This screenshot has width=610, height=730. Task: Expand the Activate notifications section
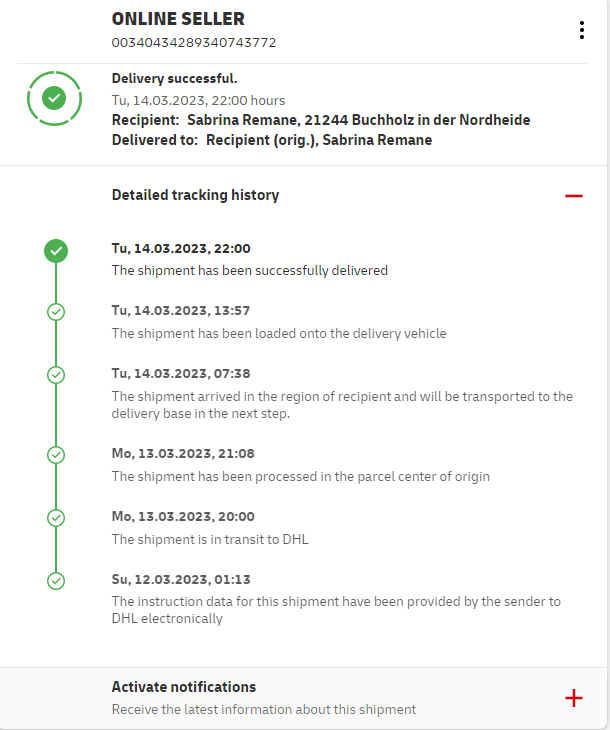pyautogui.click(x=573, y=698)
